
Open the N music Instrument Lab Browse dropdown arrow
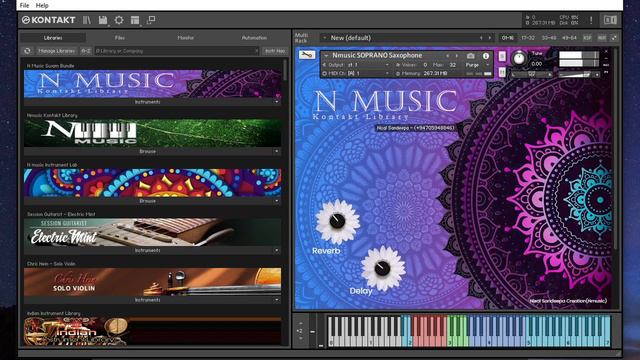pos(276,201)
